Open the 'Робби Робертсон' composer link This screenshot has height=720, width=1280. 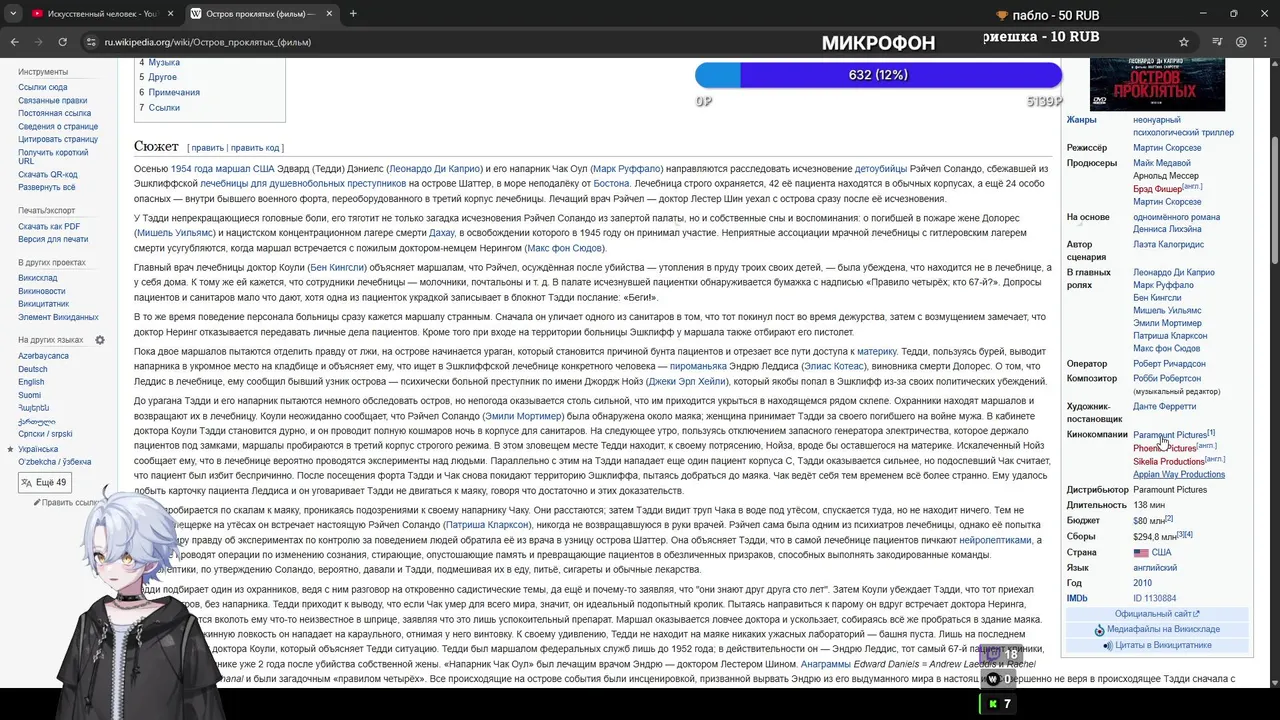point(1167,379)
